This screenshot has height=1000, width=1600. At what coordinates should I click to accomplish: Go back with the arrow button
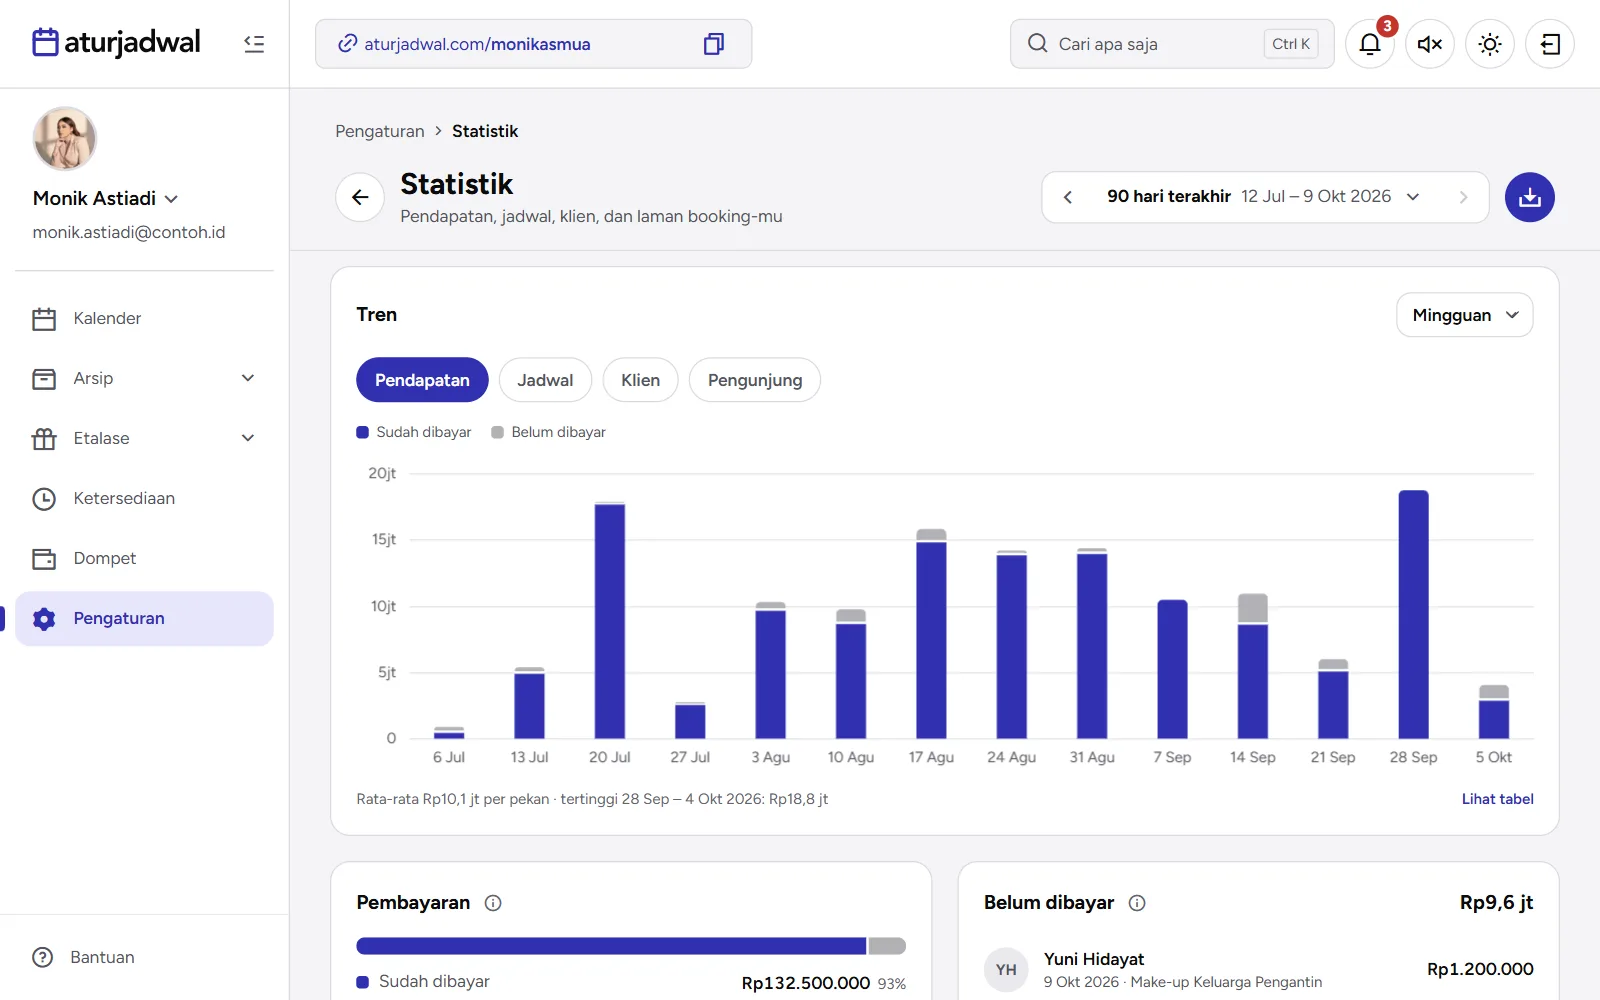(360, 197)
